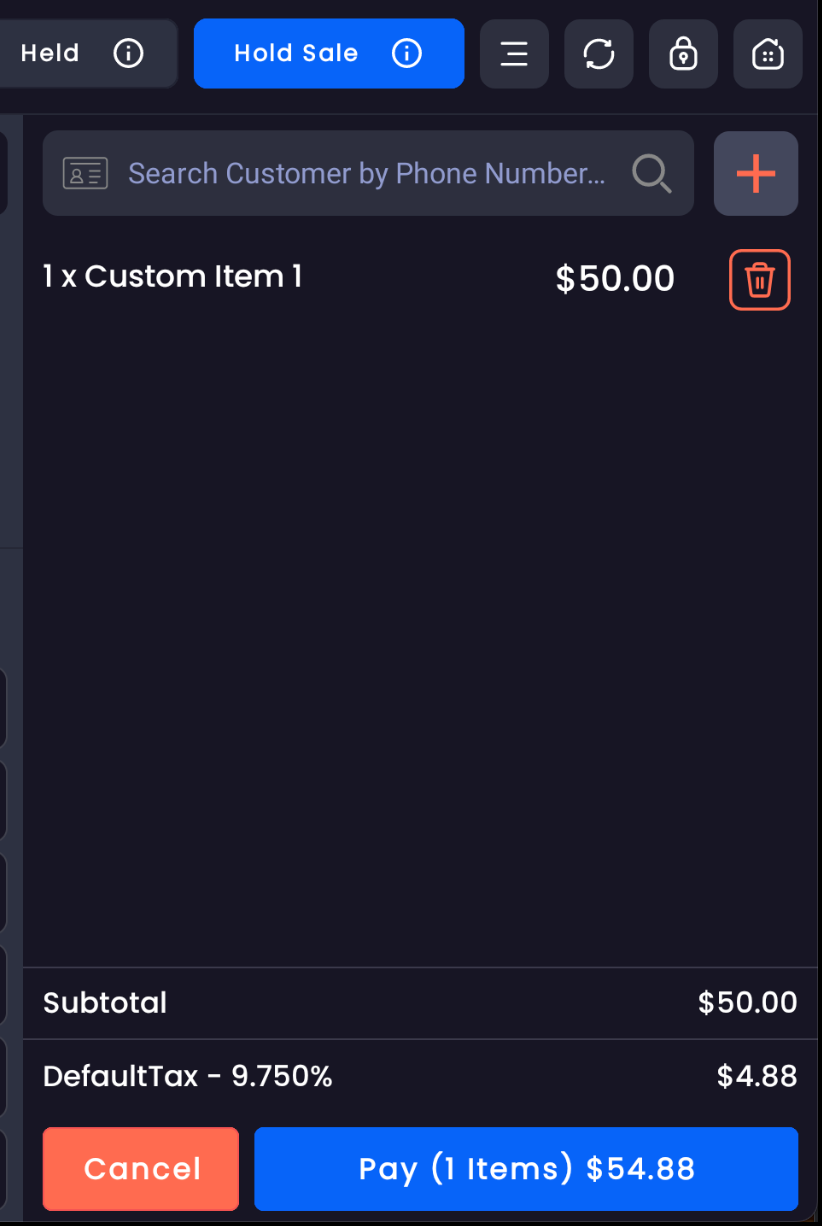Click the Subtotal label
The height and width of the screenshot is (1226, 822).
[105, 1003]
